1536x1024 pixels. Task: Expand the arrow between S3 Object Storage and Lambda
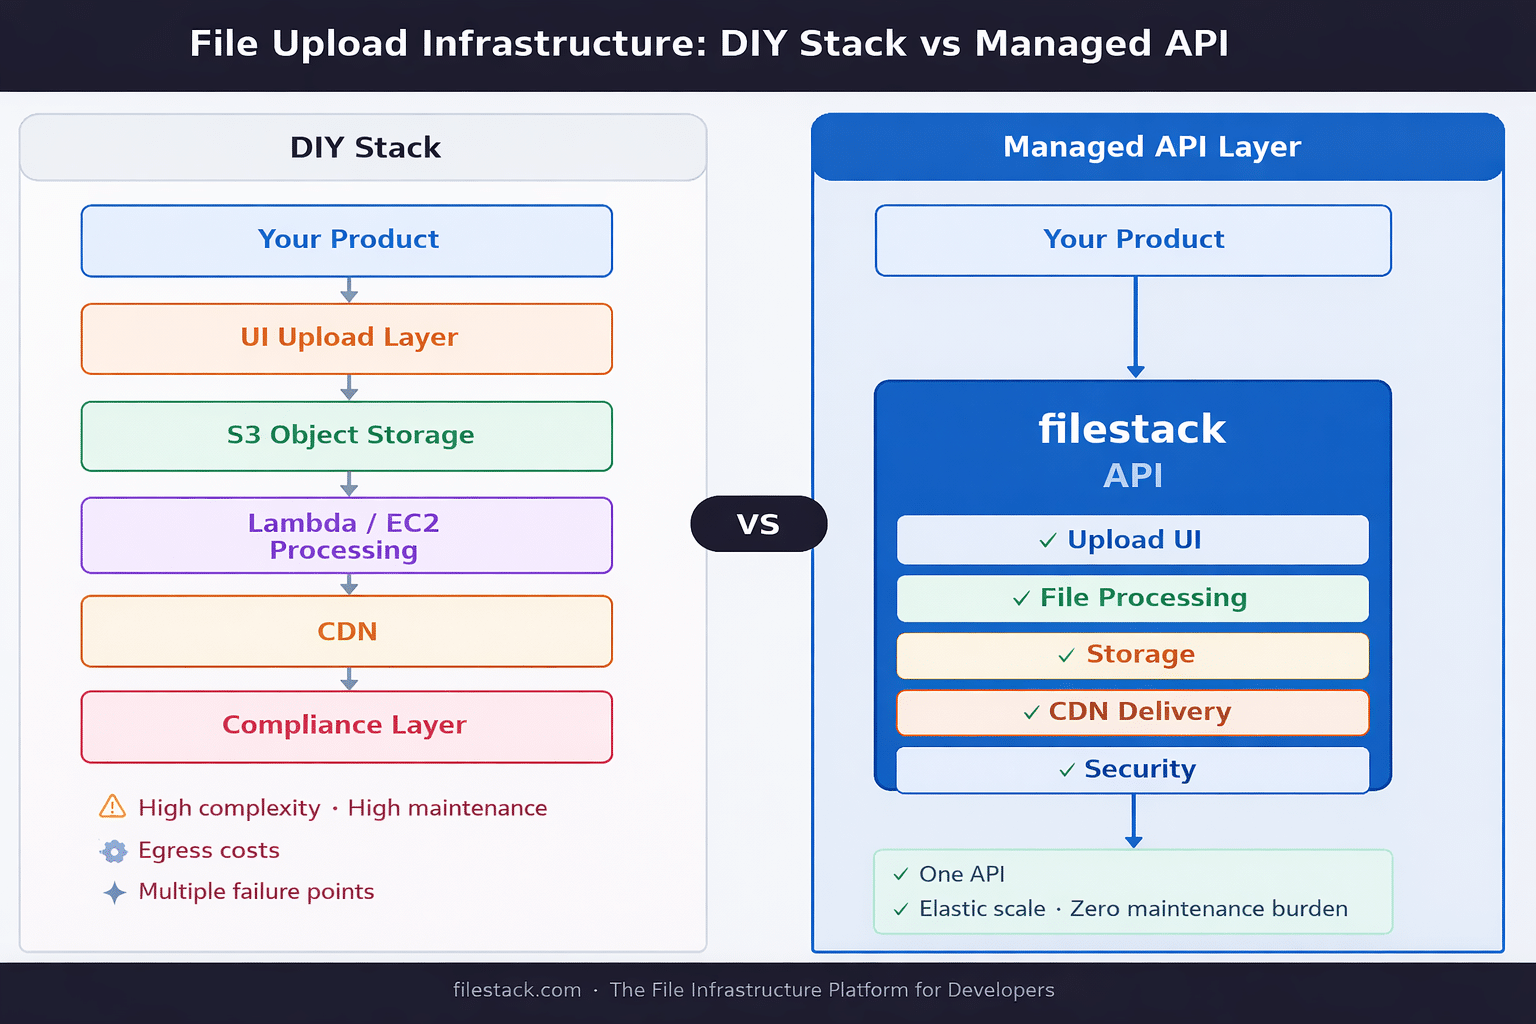348,484
